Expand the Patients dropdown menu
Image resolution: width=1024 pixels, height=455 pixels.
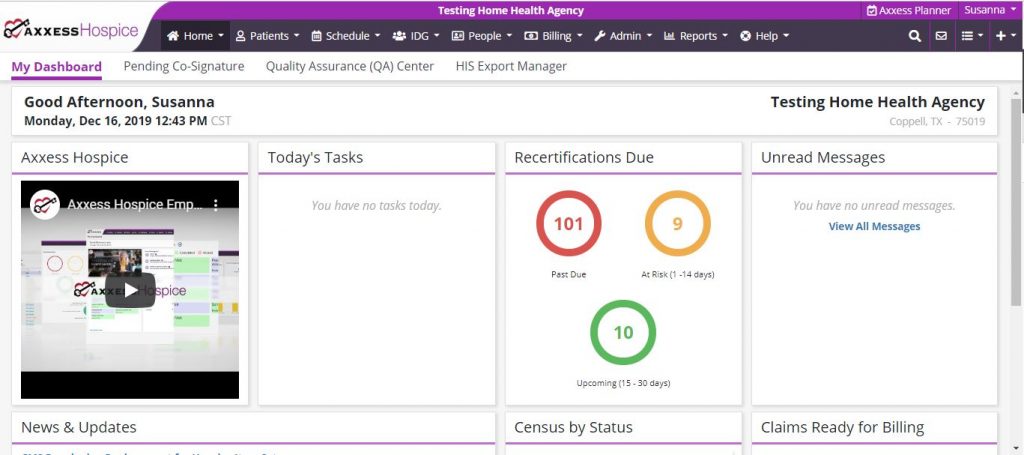[267, 36]
